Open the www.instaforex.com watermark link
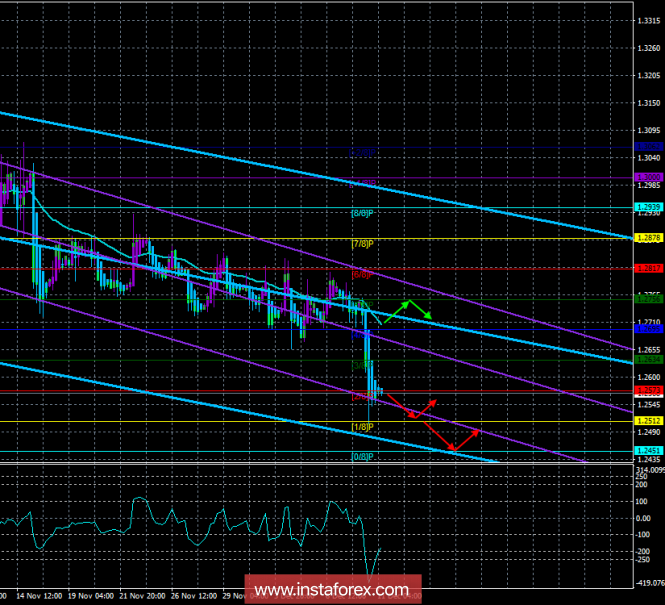Screen dimensions: 665x605 [331, 589]
